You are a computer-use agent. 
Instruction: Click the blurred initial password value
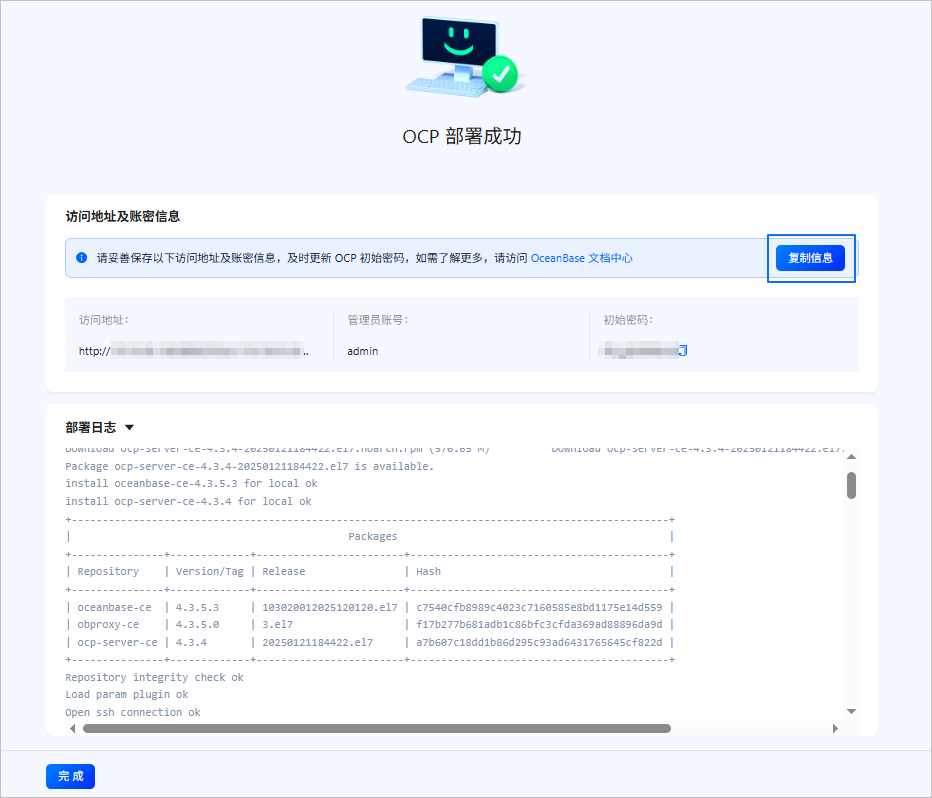point(641,351)
